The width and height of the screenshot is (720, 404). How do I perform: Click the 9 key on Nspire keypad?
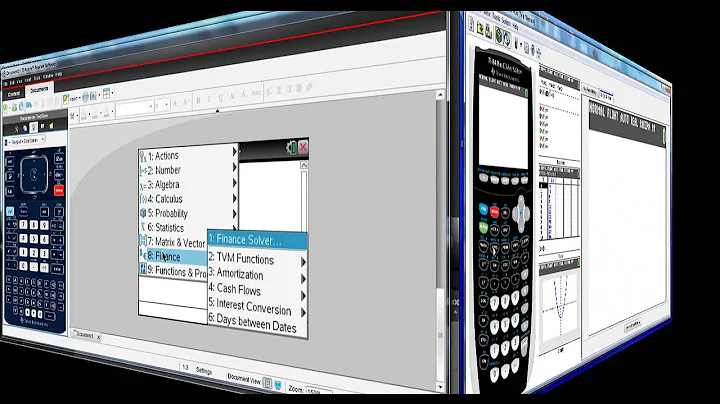pos(45,225)
